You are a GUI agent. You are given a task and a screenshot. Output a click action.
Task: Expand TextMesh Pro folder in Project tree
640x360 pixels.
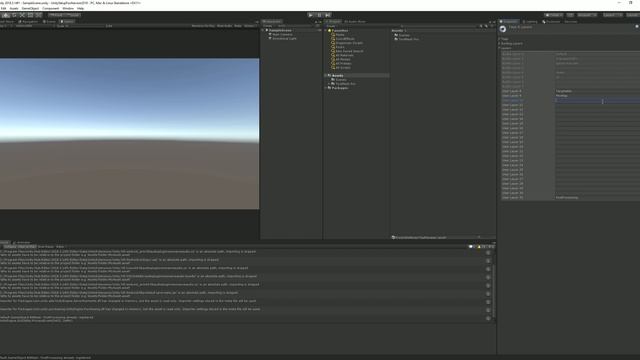tap(329, 84)
